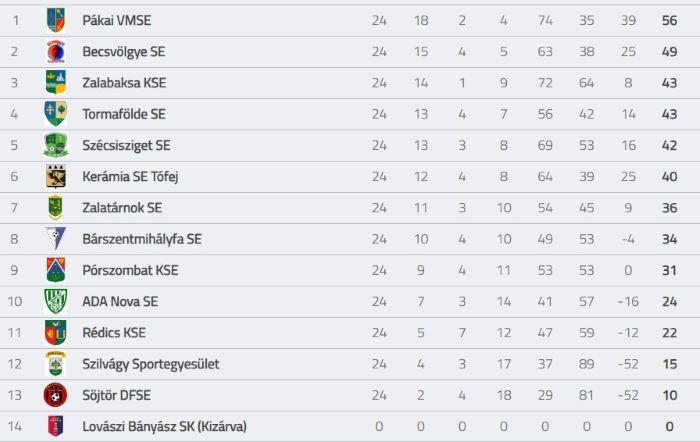Select the Tormafölde SE shield emblem
This screenshot has width=700, height=442.
56,113
